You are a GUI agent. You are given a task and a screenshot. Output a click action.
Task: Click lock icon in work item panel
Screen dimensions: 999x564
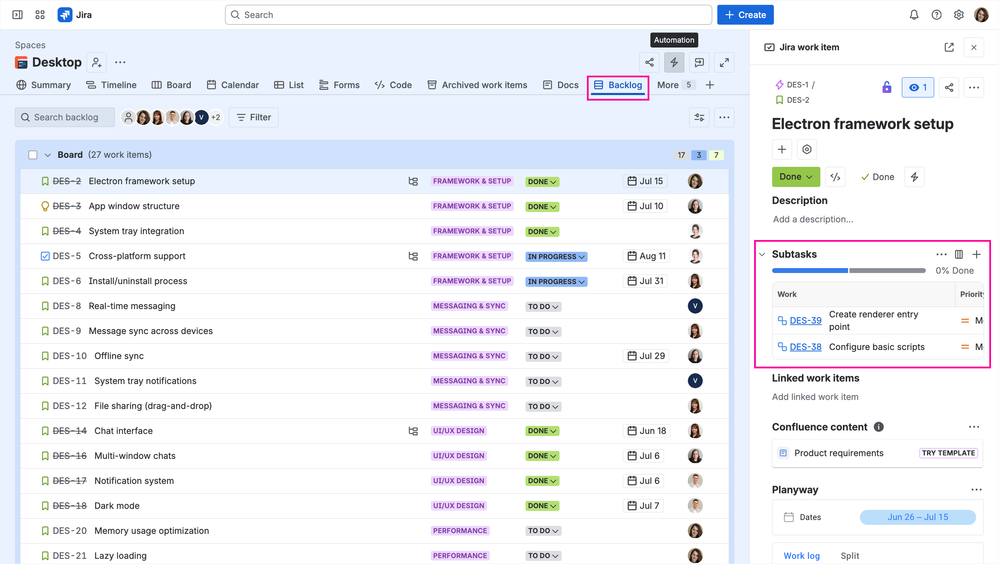pos(886,87)
